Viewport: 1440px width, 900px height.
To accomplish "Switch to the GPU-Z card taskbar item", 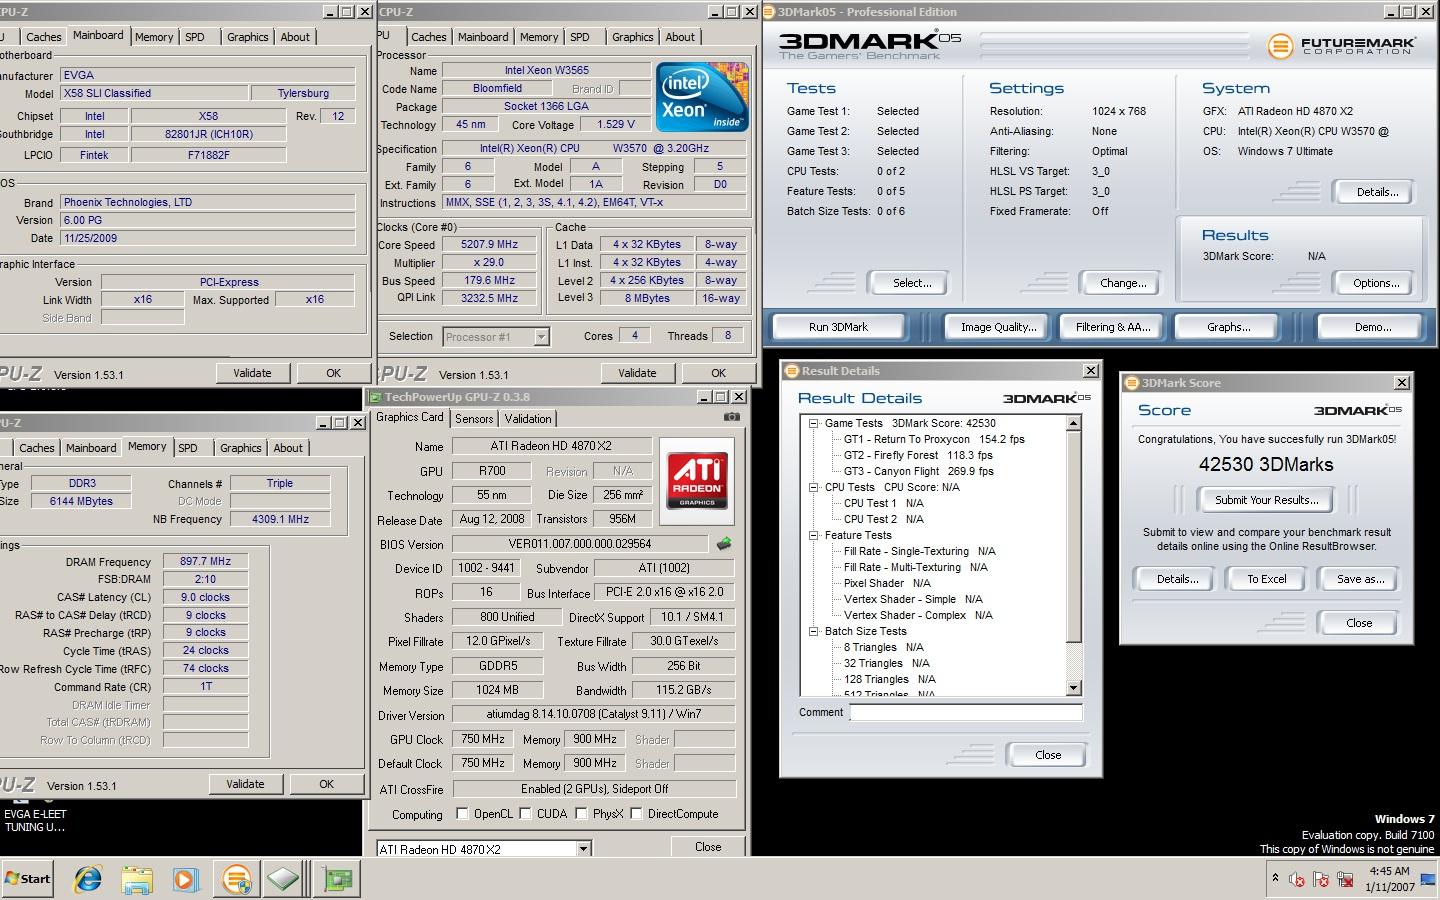I will [x=339, y=879].
